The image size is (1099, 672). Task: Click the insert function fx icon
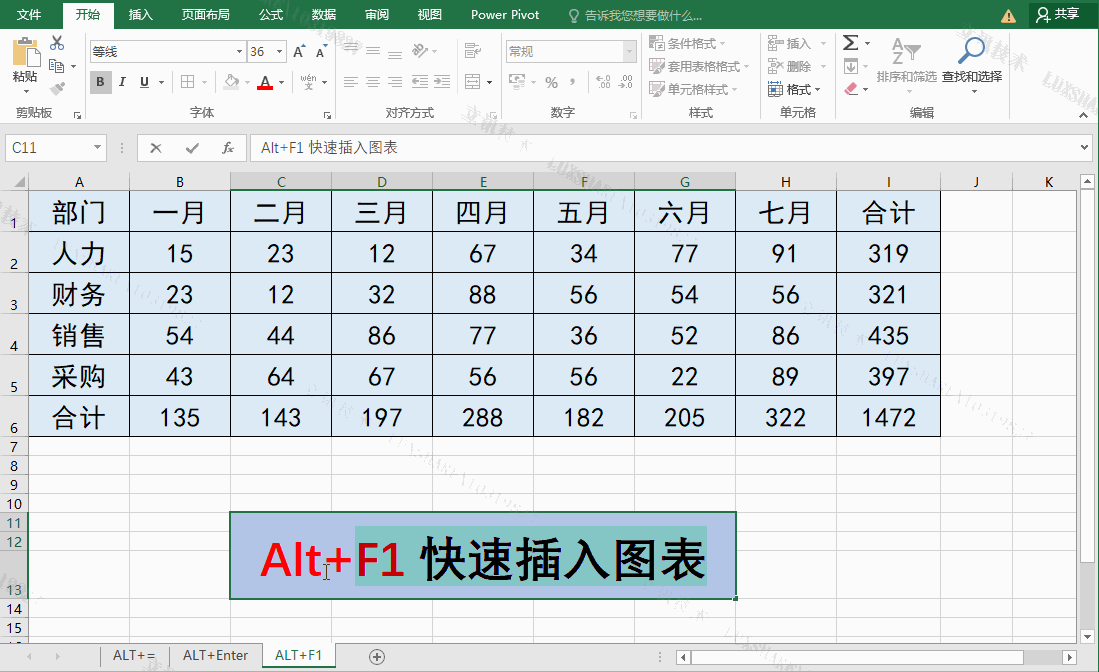(228, 148)
